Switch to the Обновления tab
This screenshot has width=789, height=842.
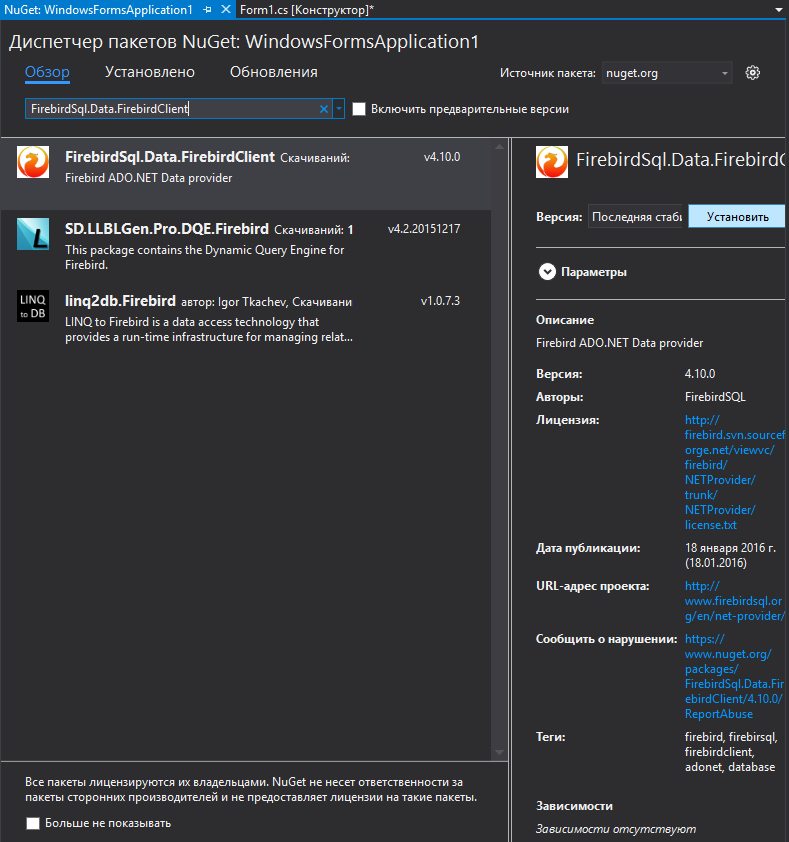[274, 72]
